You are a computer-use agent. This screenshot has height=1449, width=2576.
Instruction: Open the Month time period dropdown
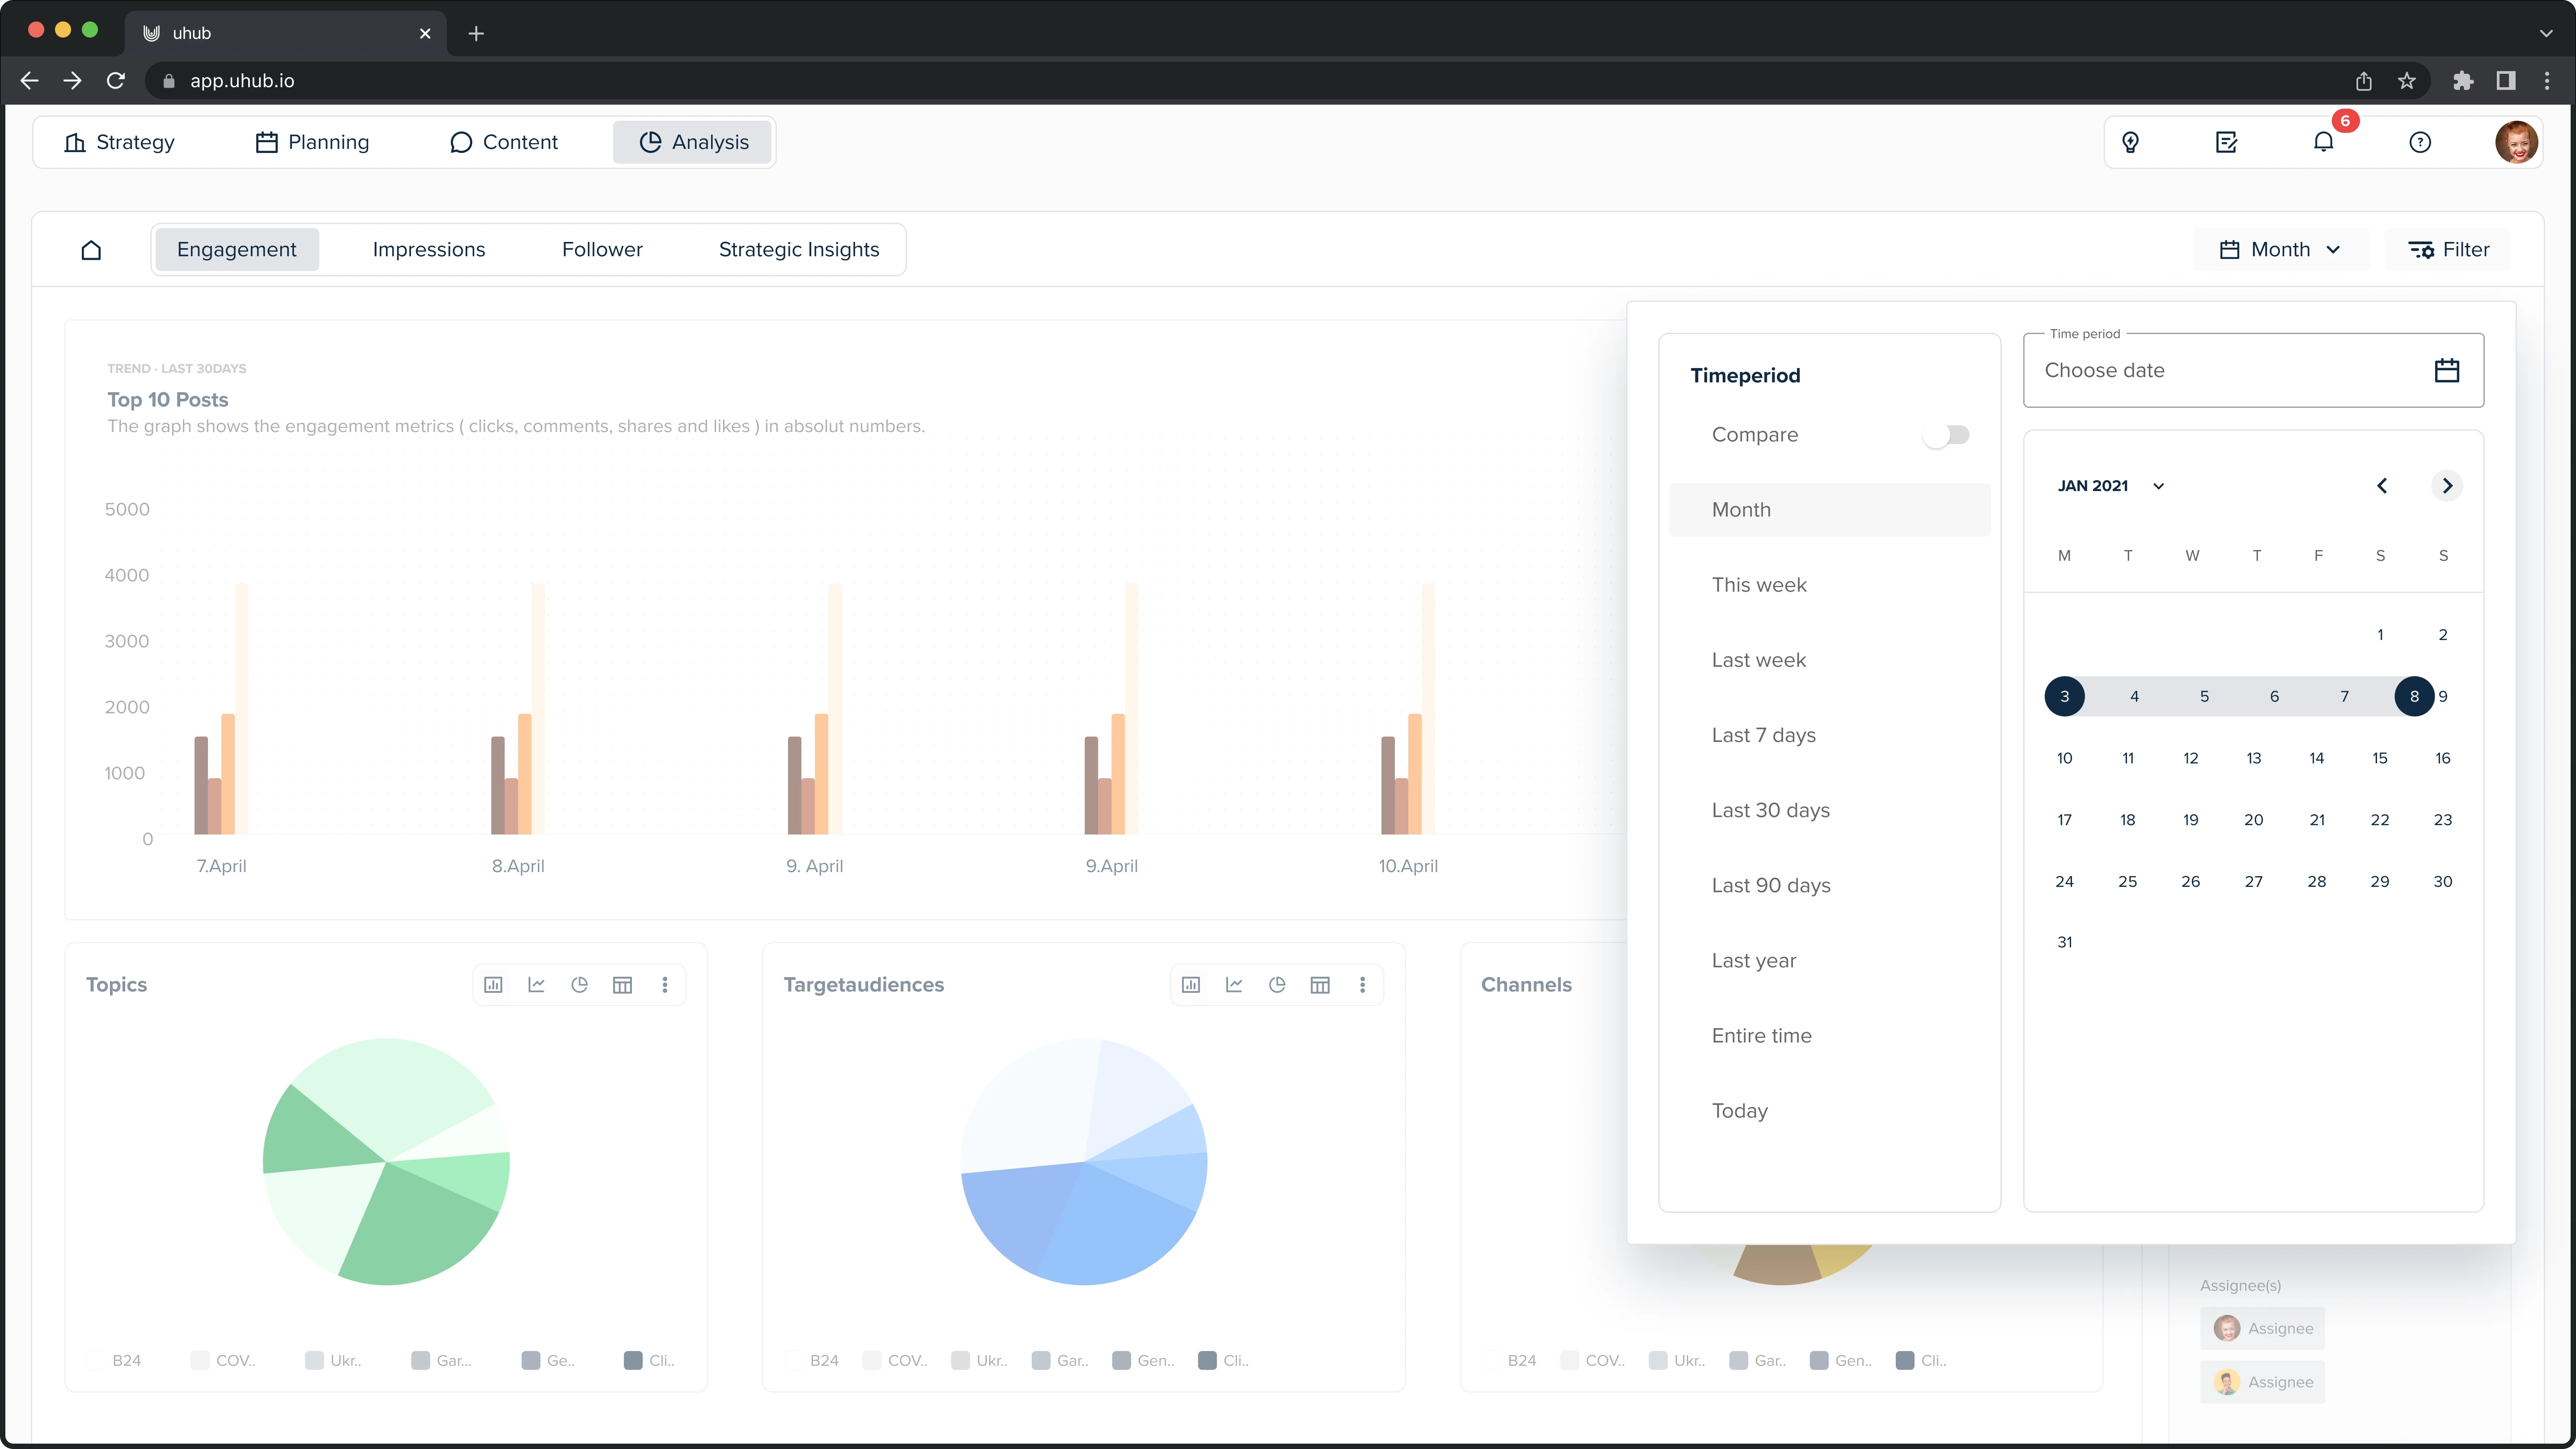[x=2280, y=250]
